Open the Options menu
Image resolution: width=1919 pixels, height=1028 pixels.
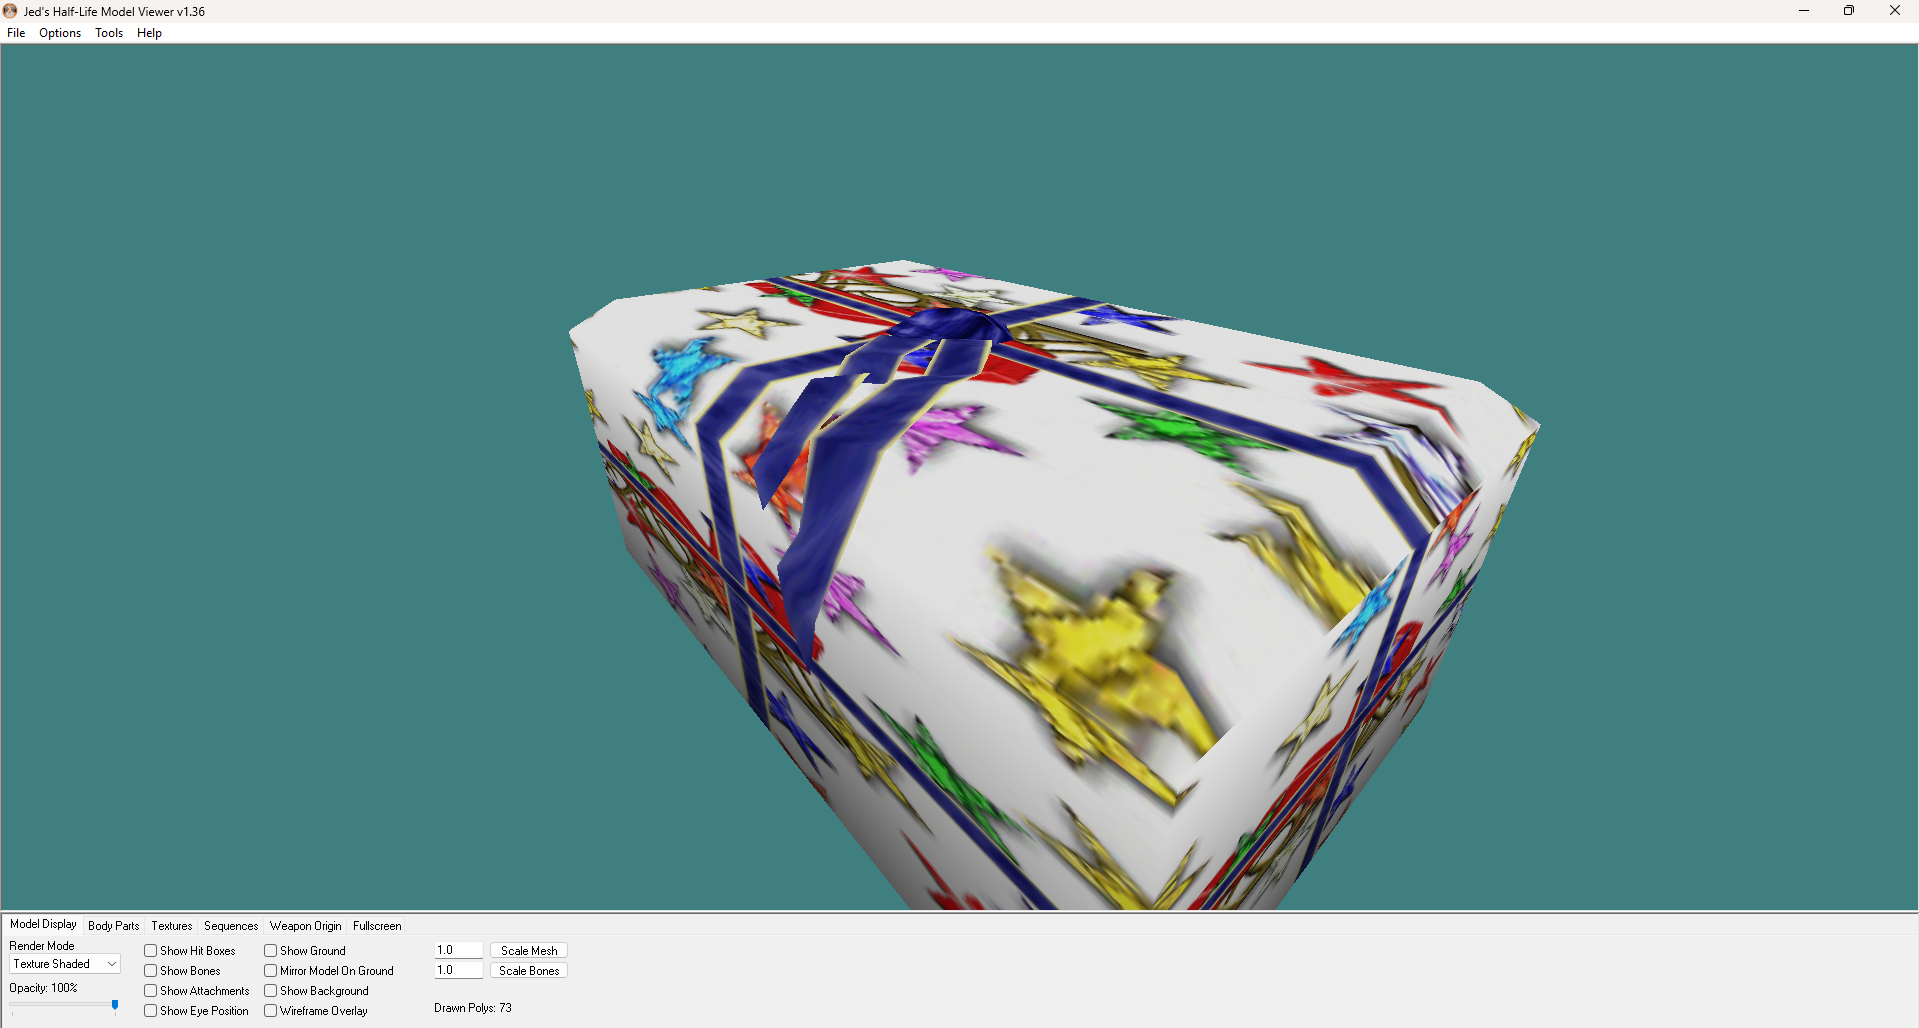click(60, 33)
